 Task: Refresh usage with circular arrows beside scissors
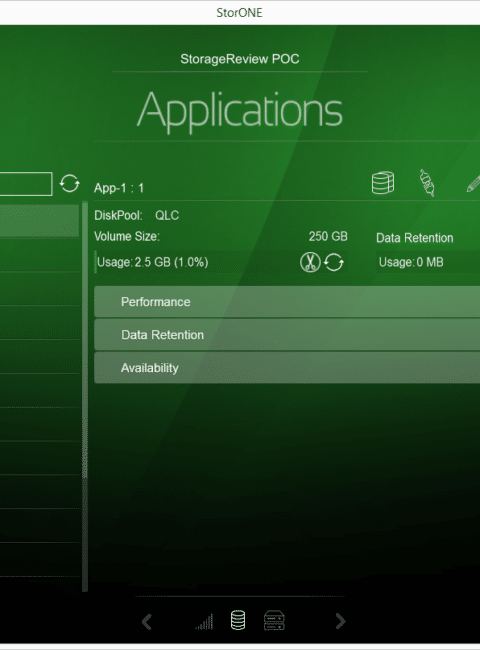334,262
